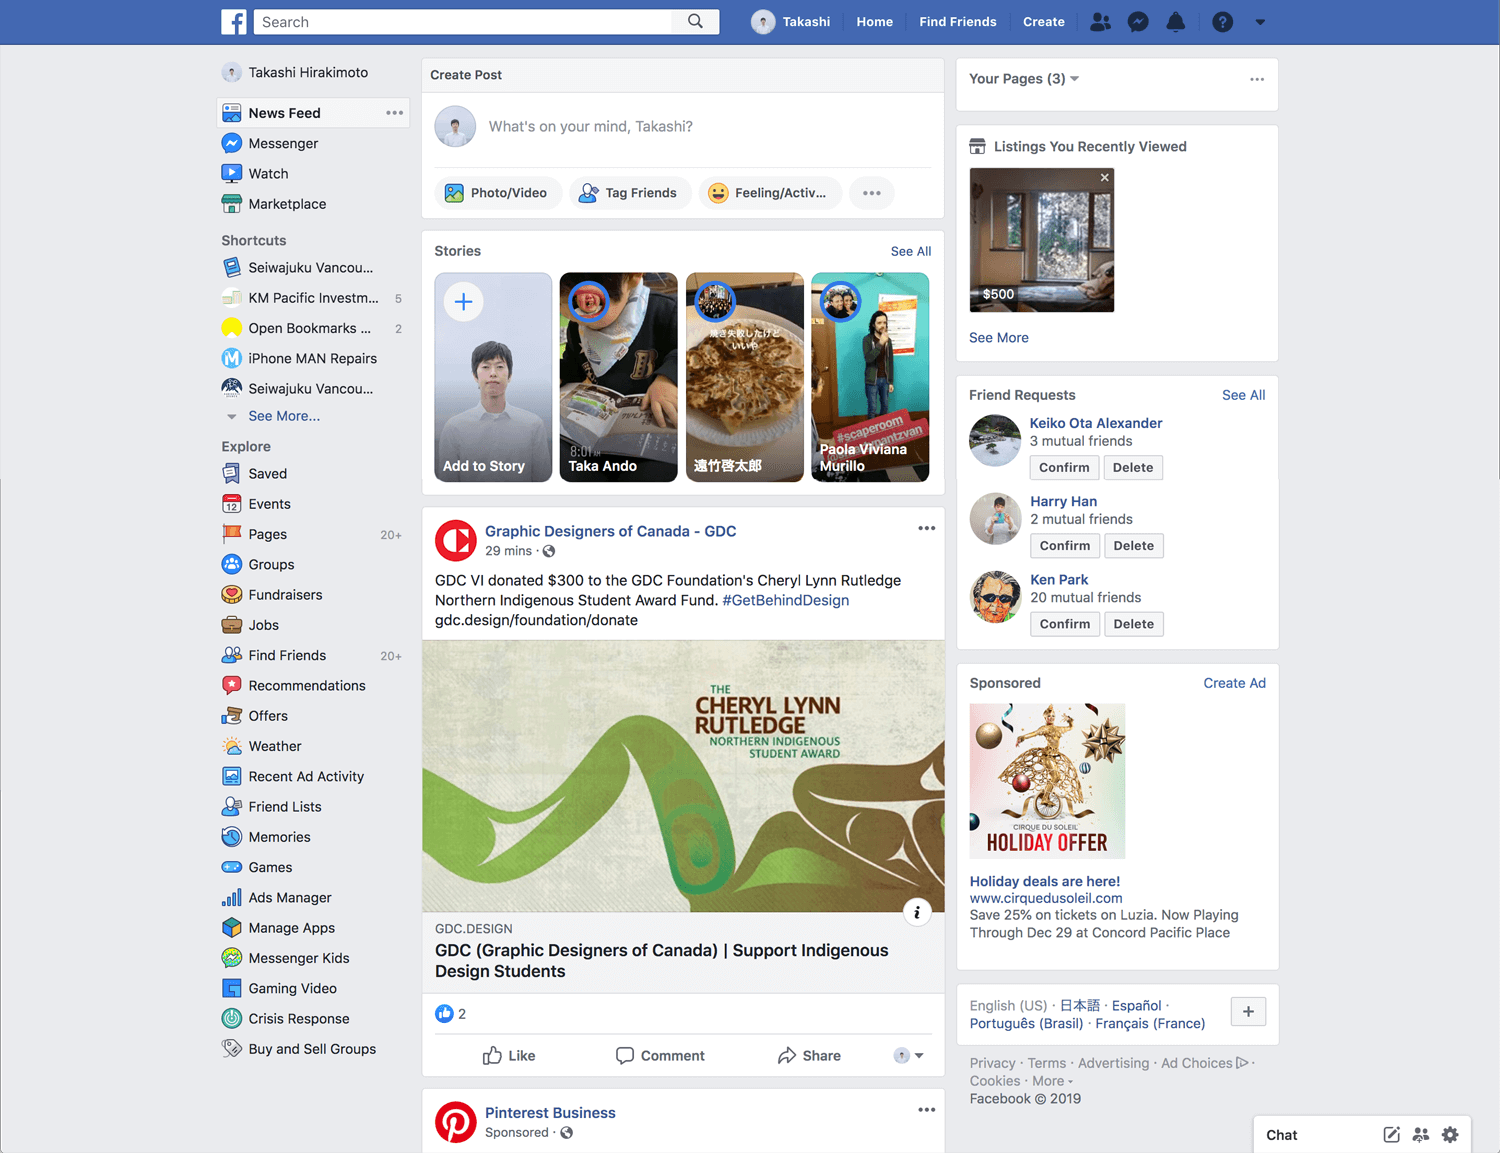
Task: Click the Facebook logo icon
Action: pos(234,22)
